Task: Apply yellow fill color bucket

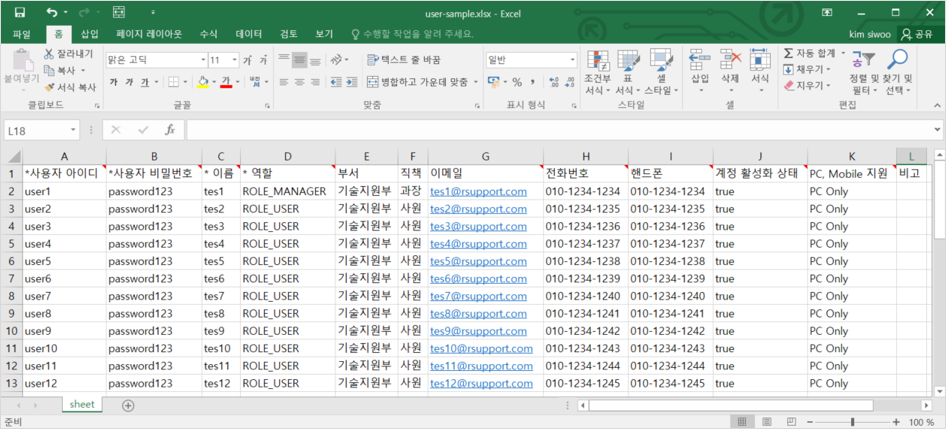Action: click(203, 81)
